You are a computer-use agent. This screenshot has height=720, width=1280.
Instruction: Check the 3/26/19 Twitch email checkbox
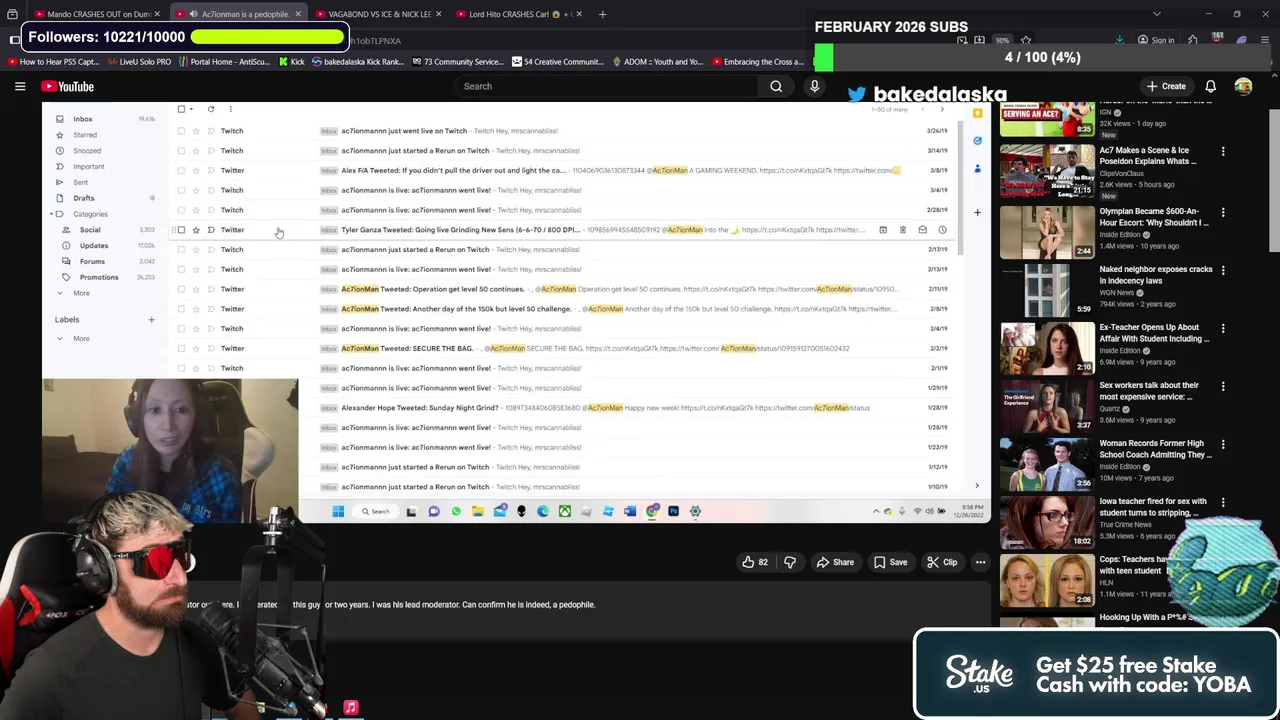[181, 131]
